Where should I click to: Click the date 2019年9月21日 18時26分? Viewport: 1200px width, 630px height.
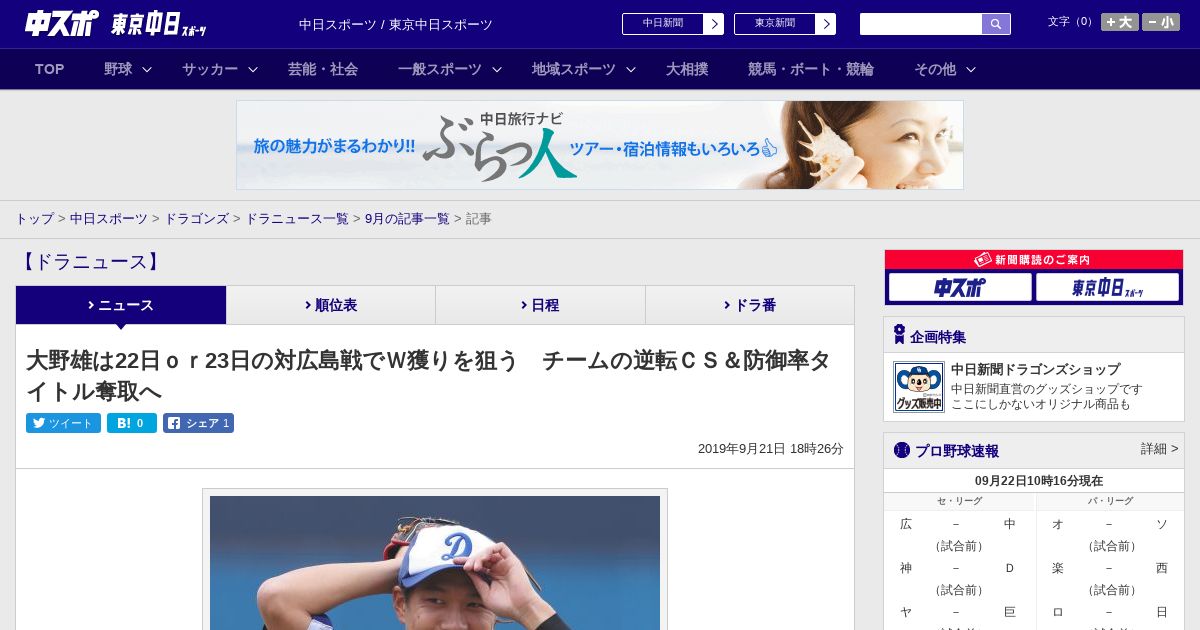[x=770, y=449]
